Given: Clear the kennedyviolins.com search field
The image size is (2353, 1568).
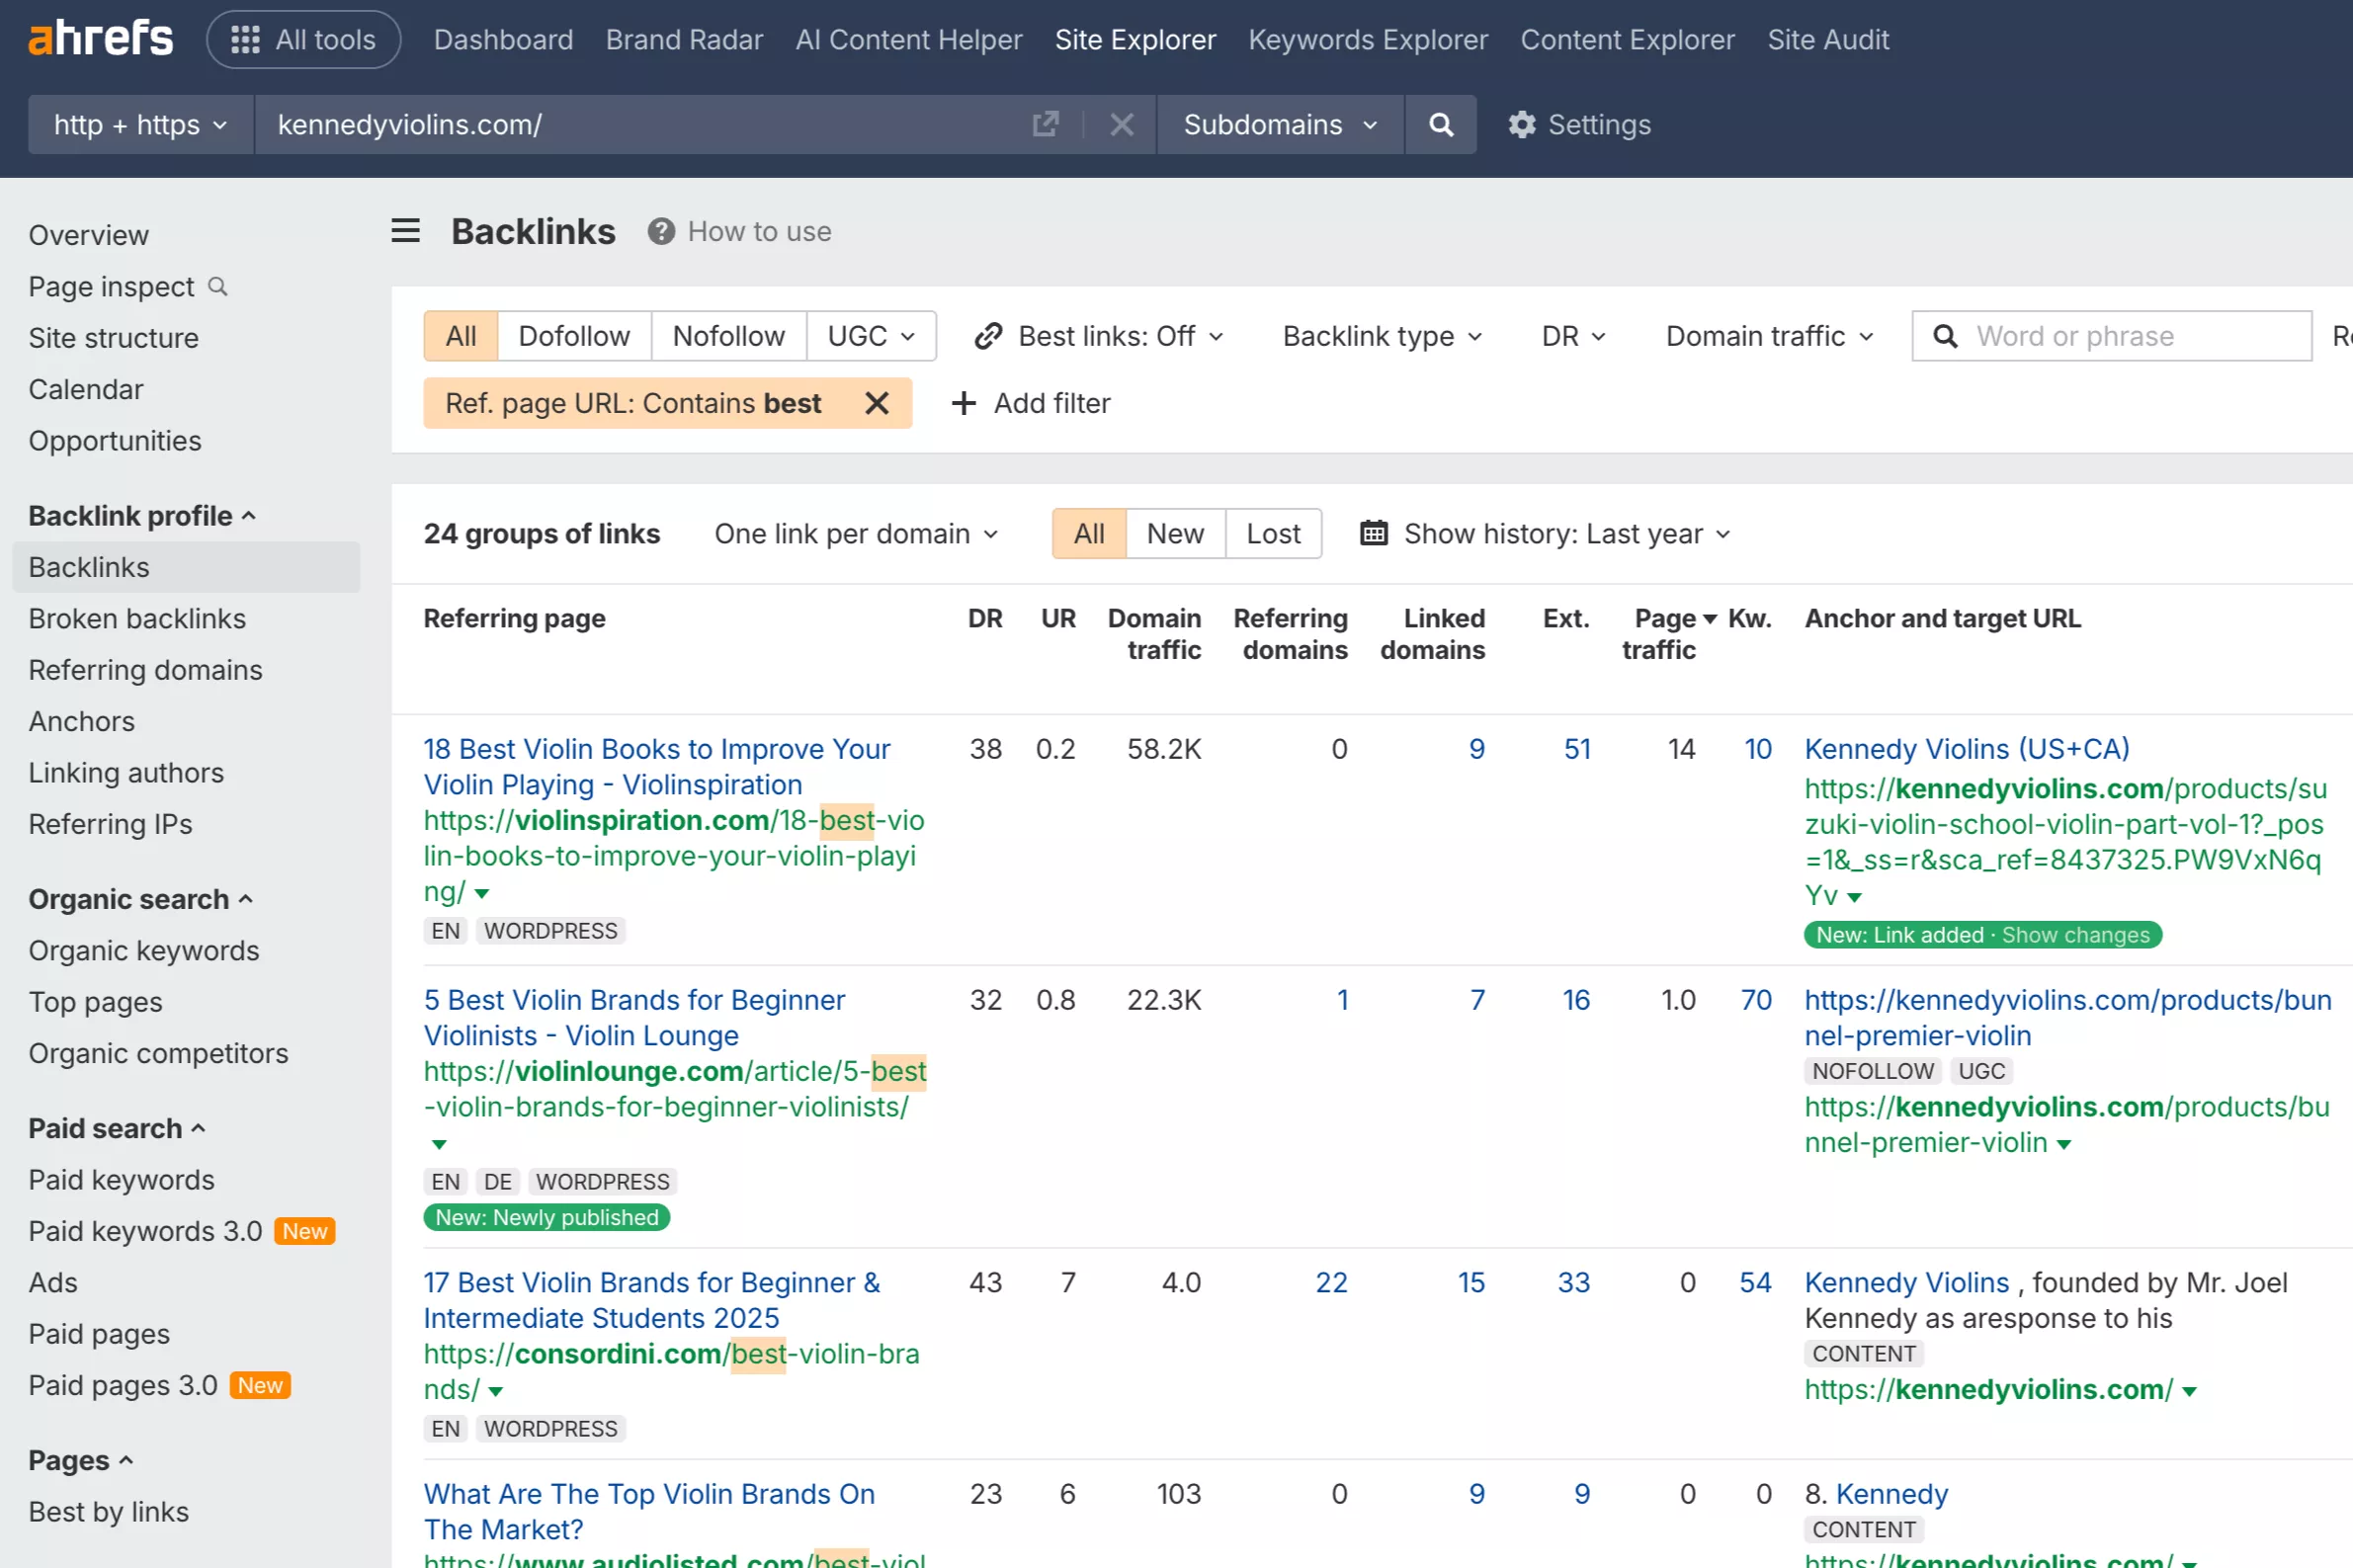Looking at the screenshot, I should [1121, 124].
